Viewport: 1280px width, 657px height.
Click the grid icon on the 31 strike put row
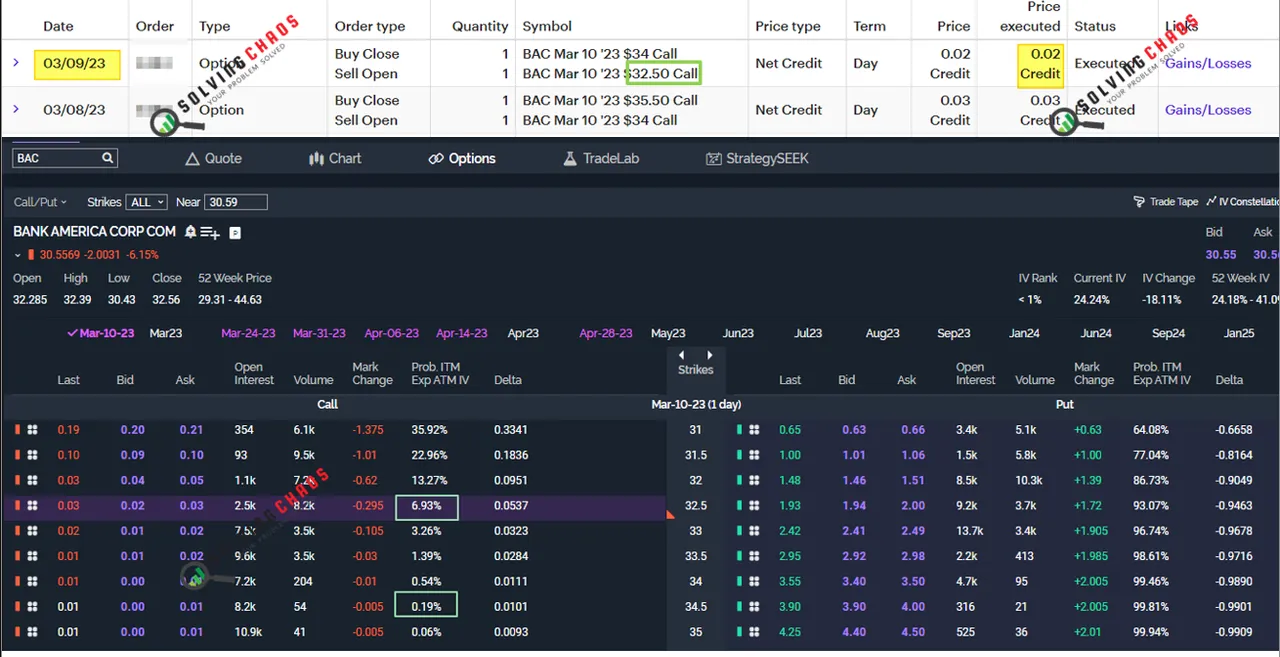click(x=756, y=430)
